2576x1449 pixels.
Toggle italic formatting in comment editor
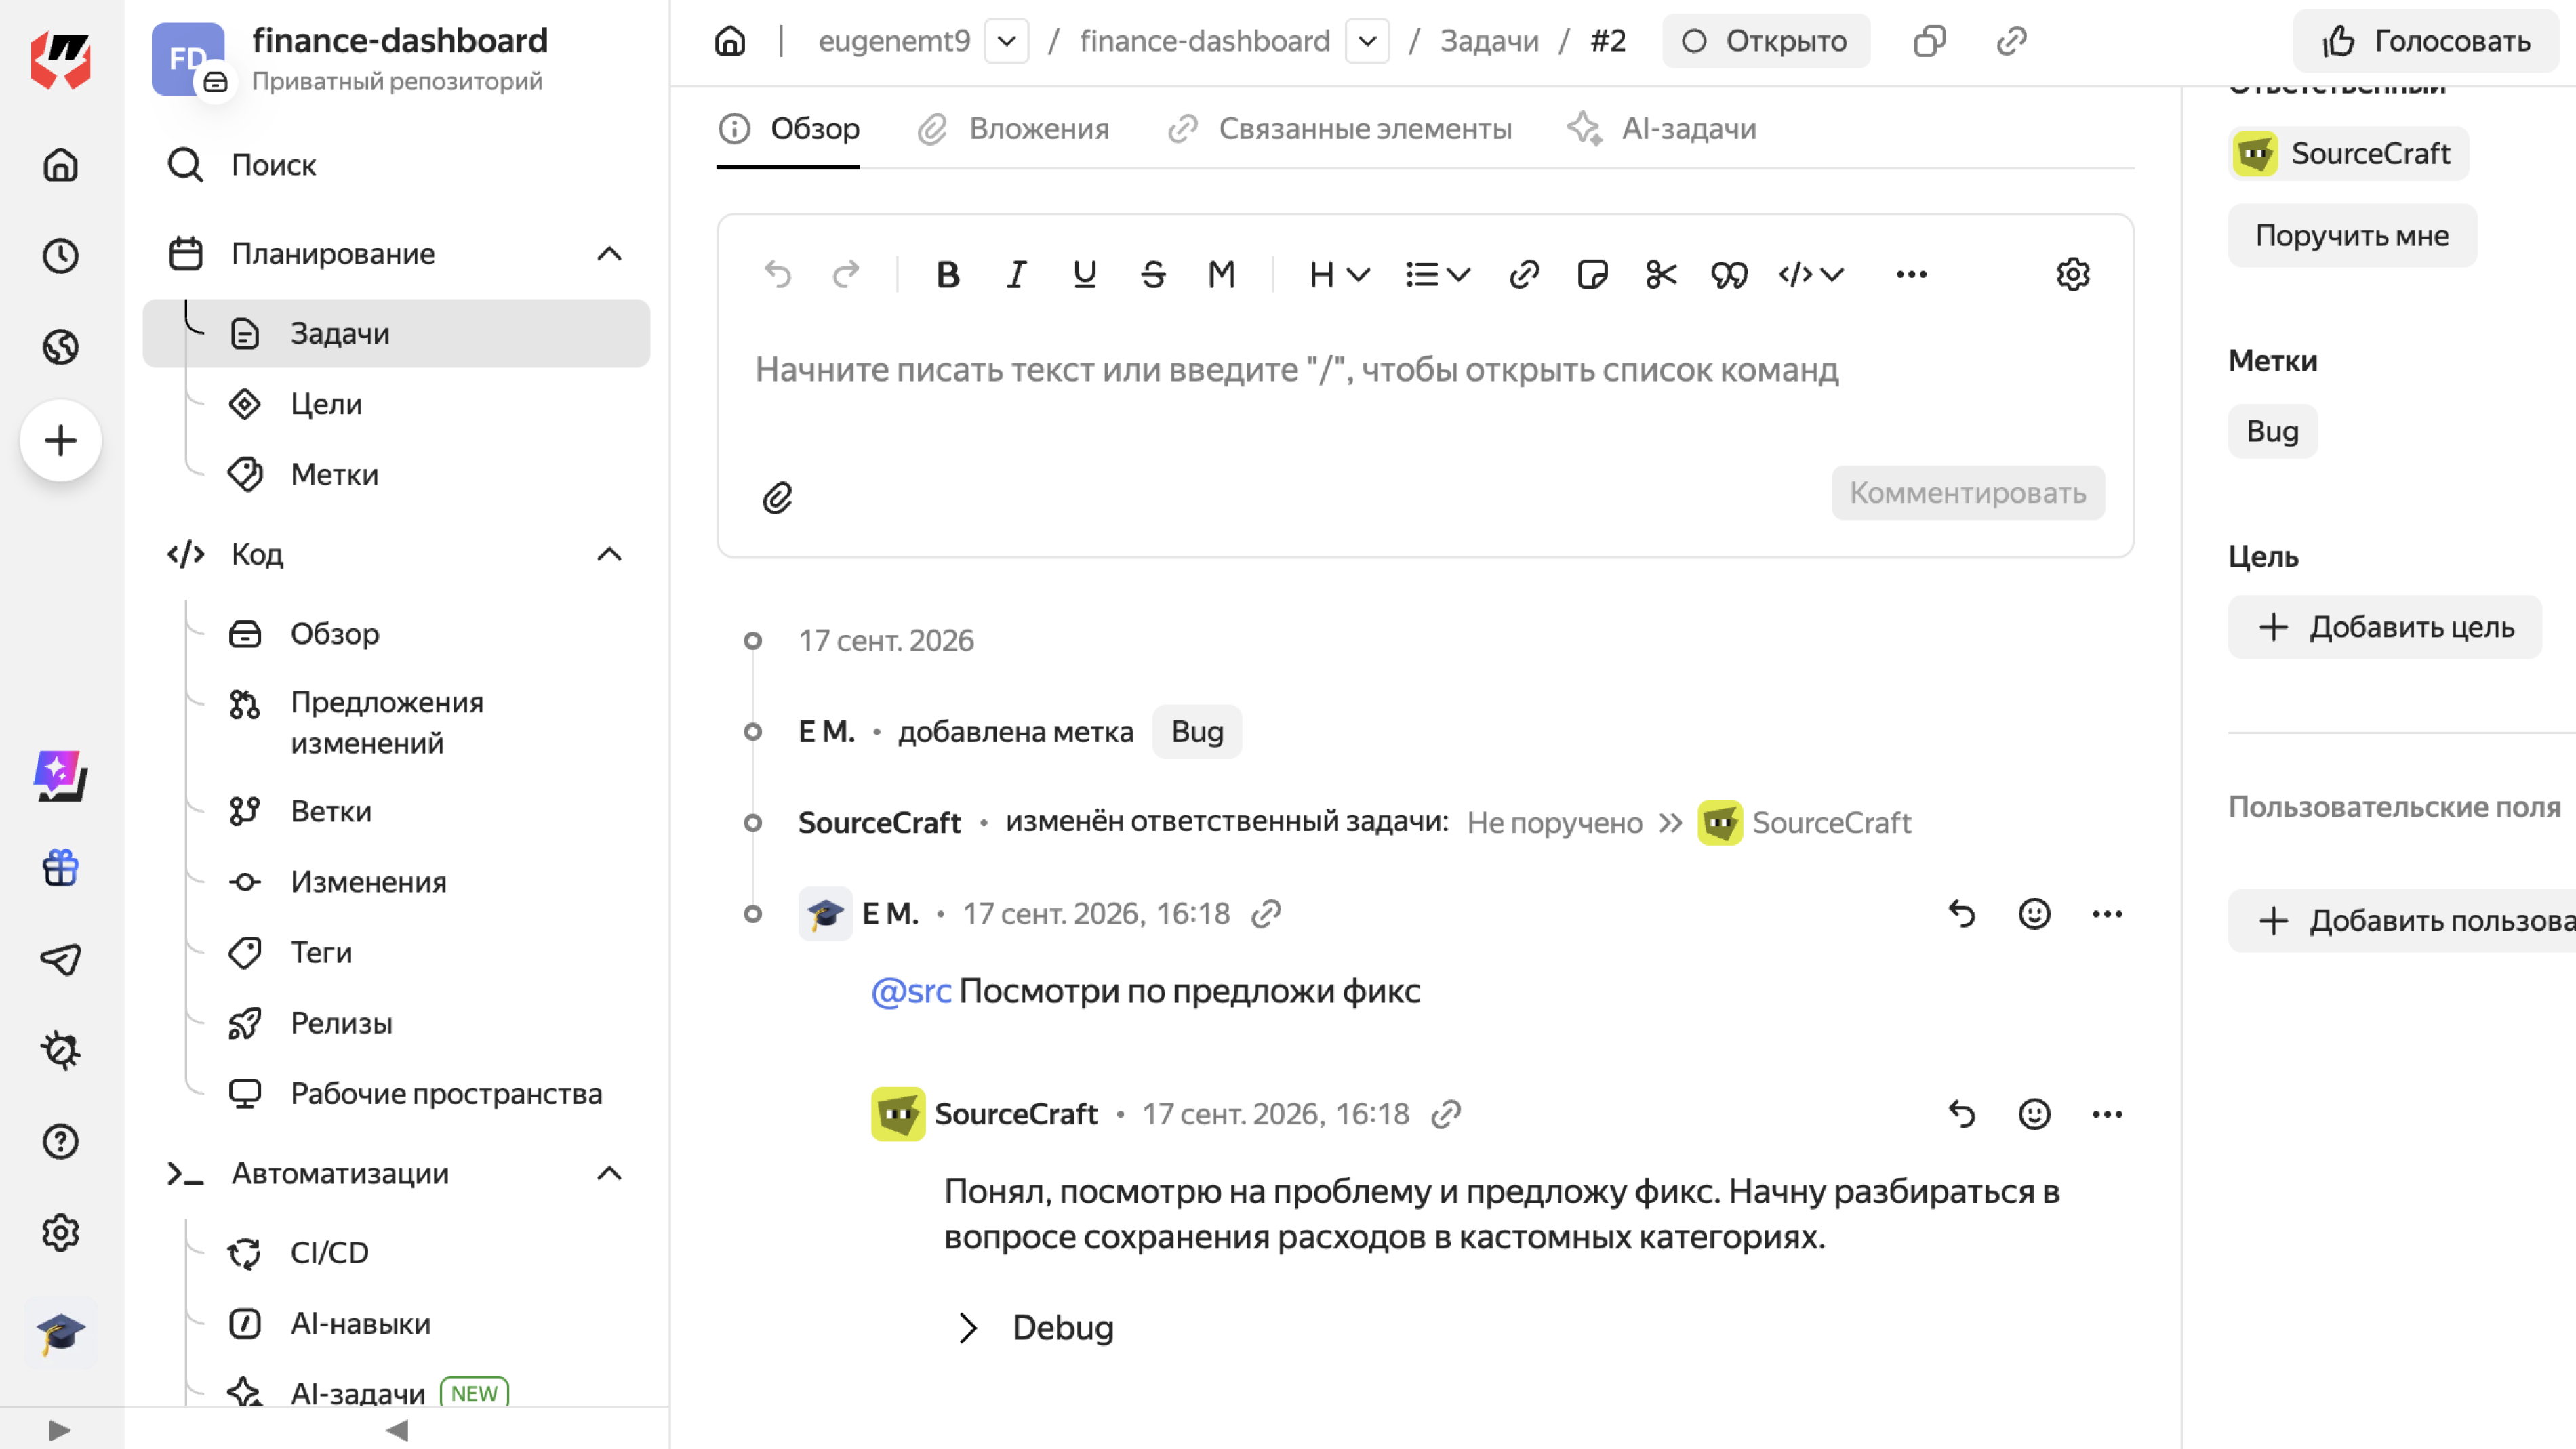point(1016,274)
